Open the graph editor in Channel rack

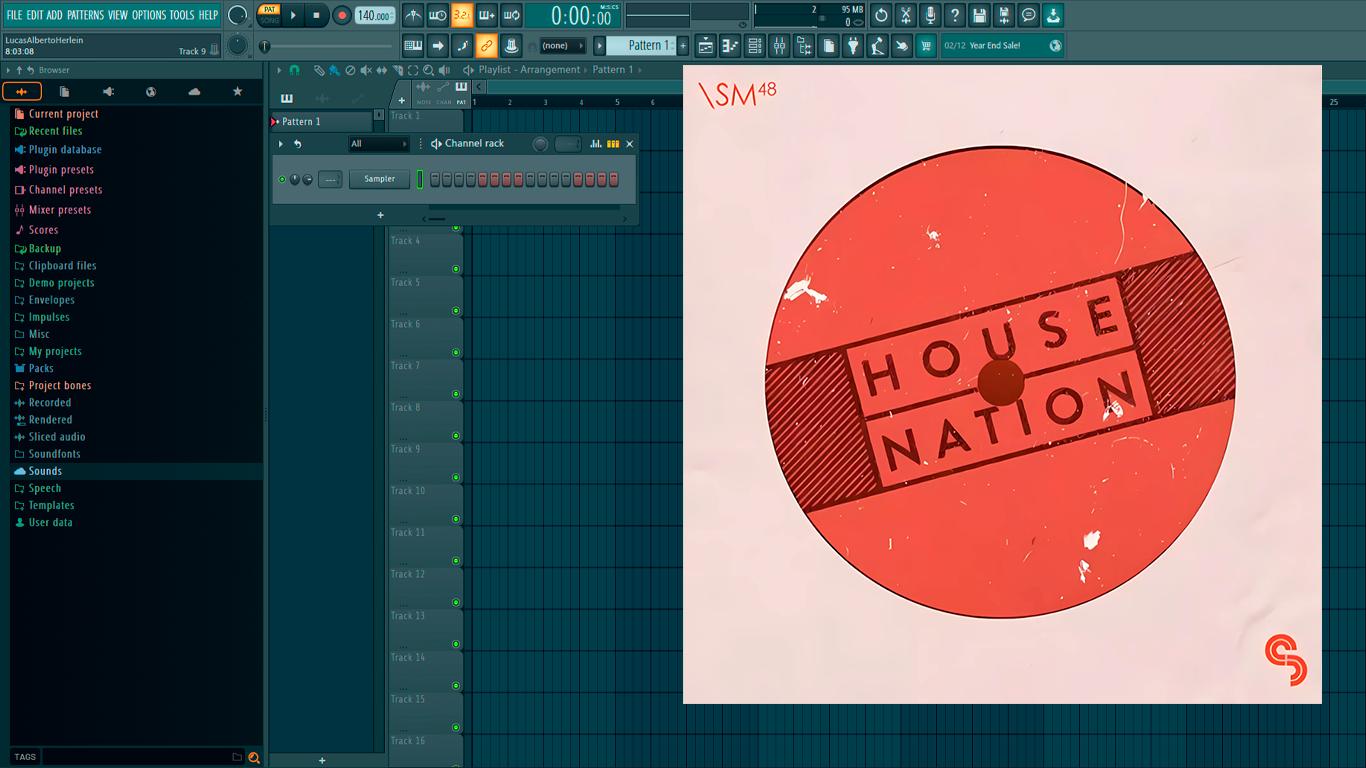click(x=596, y=144)
